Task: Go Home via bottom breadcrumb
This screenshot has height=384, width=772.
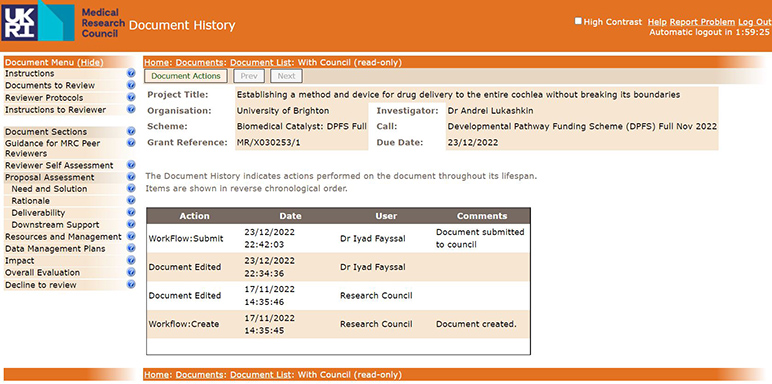Action: (157, 375)
